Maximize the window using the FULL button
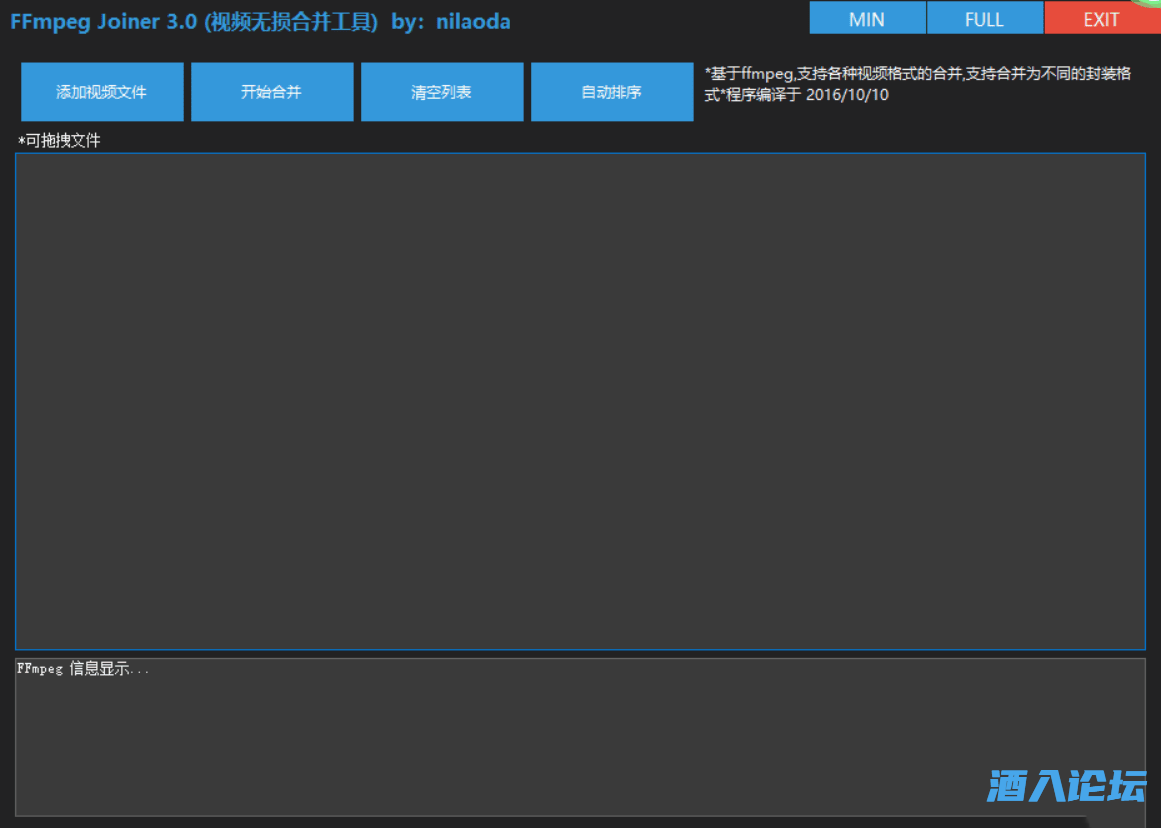 coord(984,19)
